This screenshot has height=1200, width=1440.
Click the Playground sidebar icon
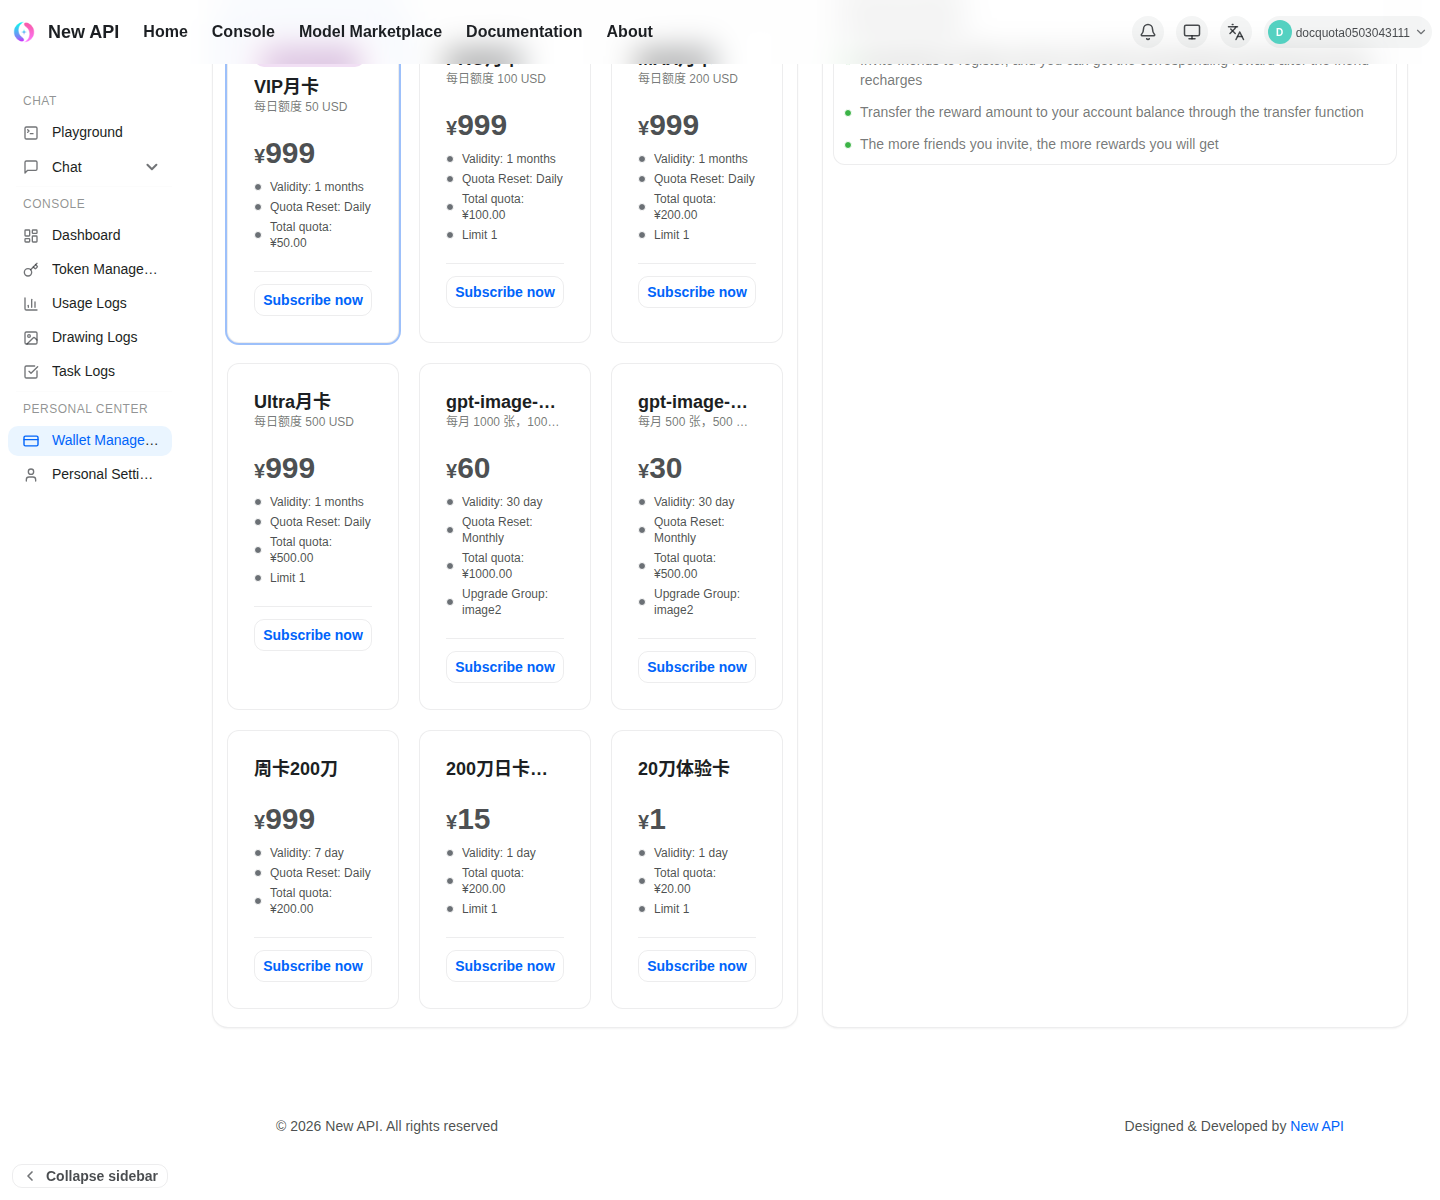pyautogui.click(x=31, y=132)
